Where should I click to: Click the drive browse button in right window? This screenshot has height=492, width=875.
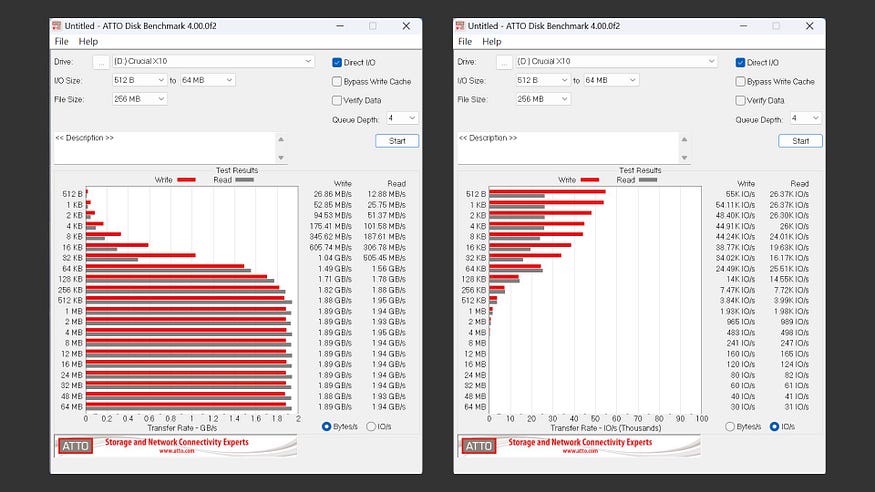coord(504,61)
